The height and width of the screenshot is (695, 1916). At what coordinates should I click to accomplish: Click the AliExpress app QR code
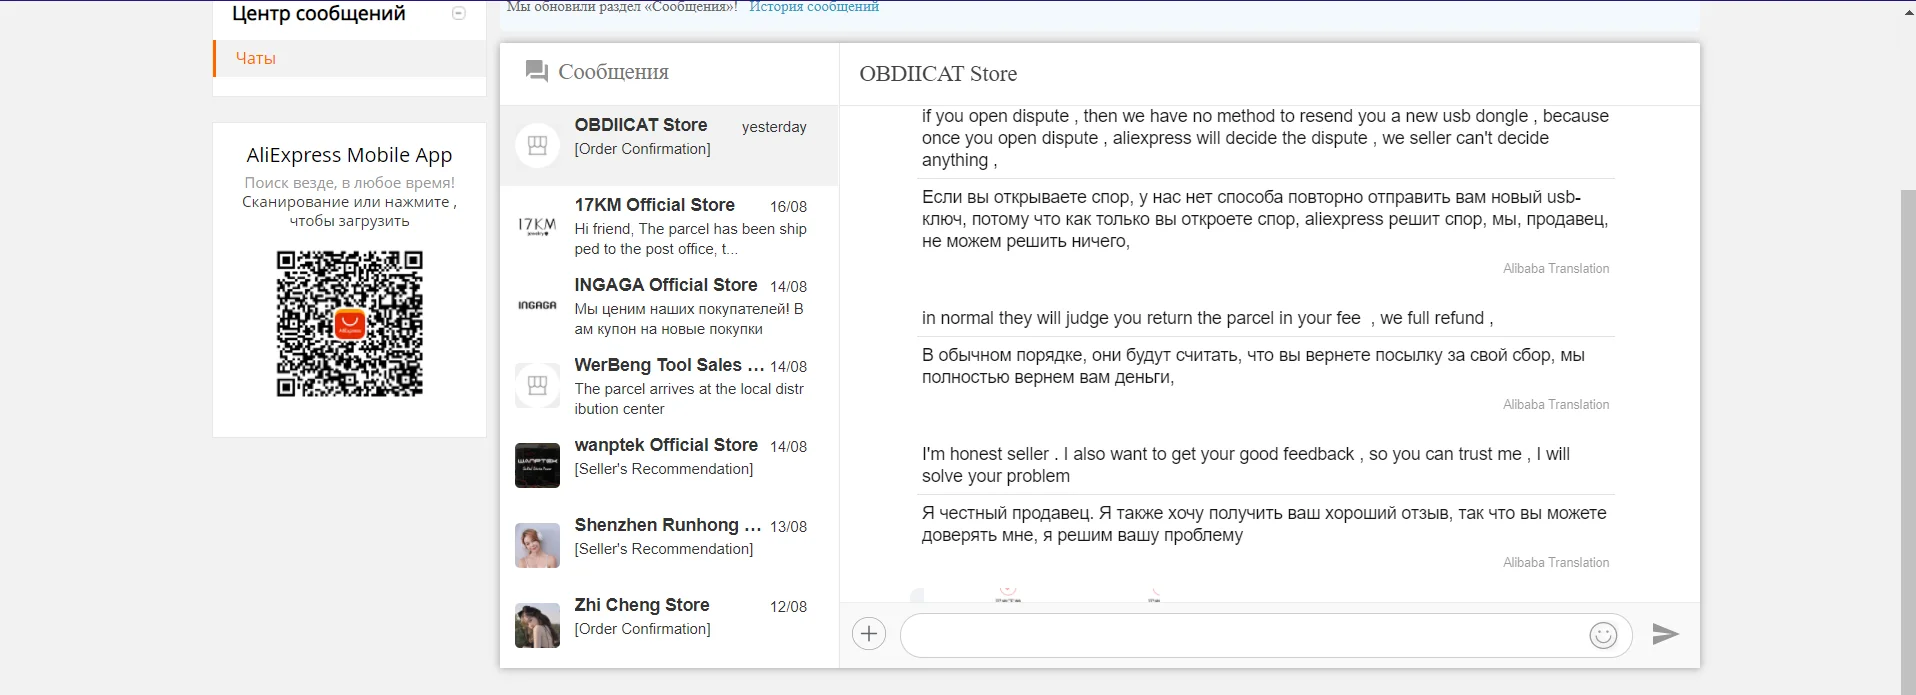(350, 324)
